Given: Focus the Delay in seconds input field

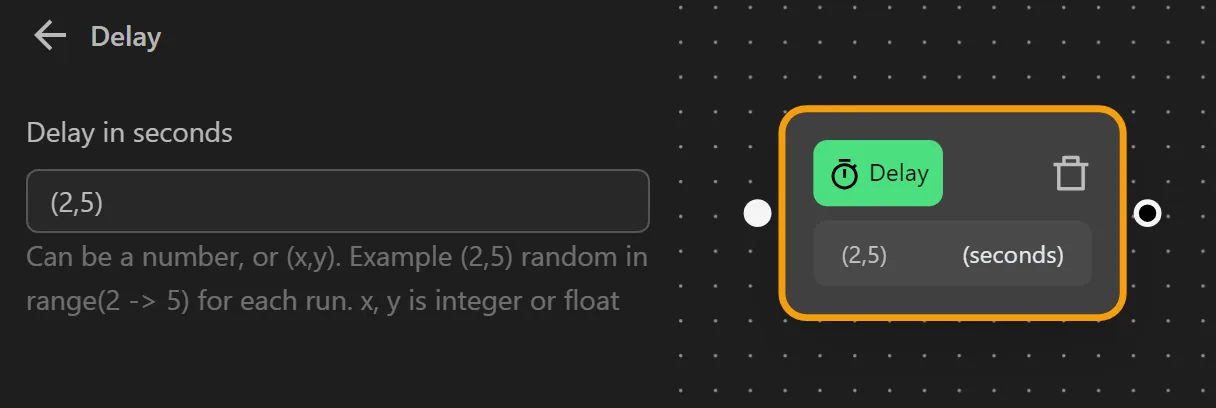Looking at the screenshot, I should click(337, 202).
